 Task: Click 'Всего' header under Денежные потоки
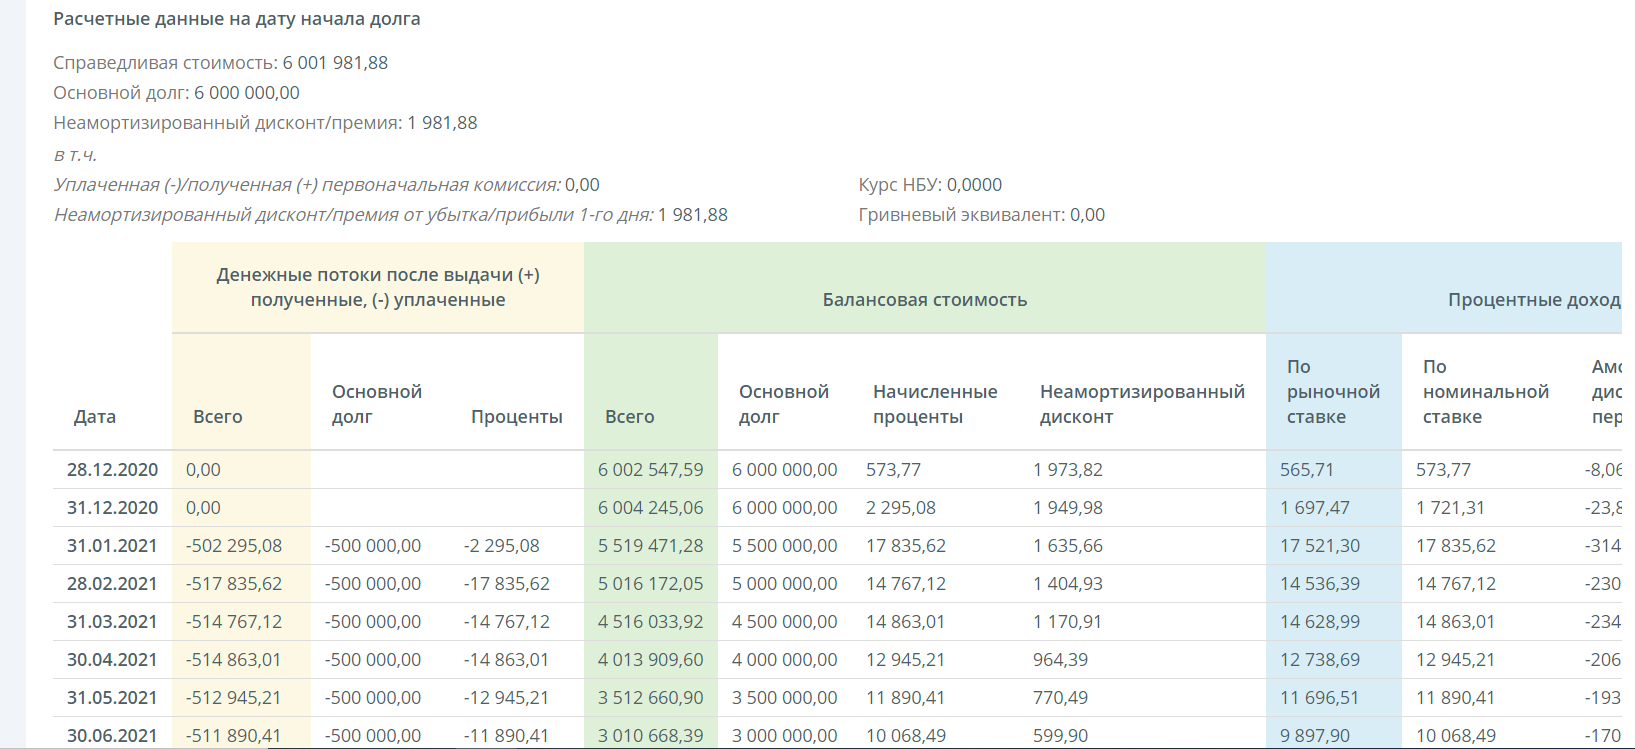click(218, 417)
